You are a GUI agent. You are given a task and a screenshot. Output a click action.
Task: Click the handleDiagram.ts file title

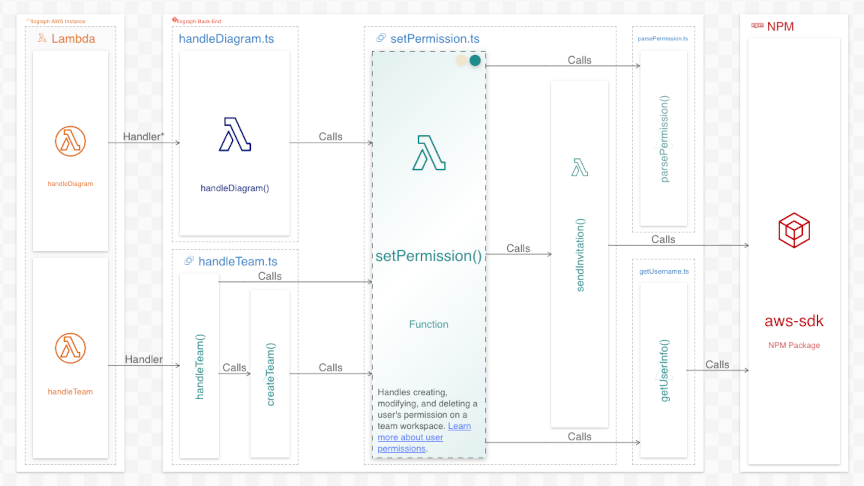226,39
